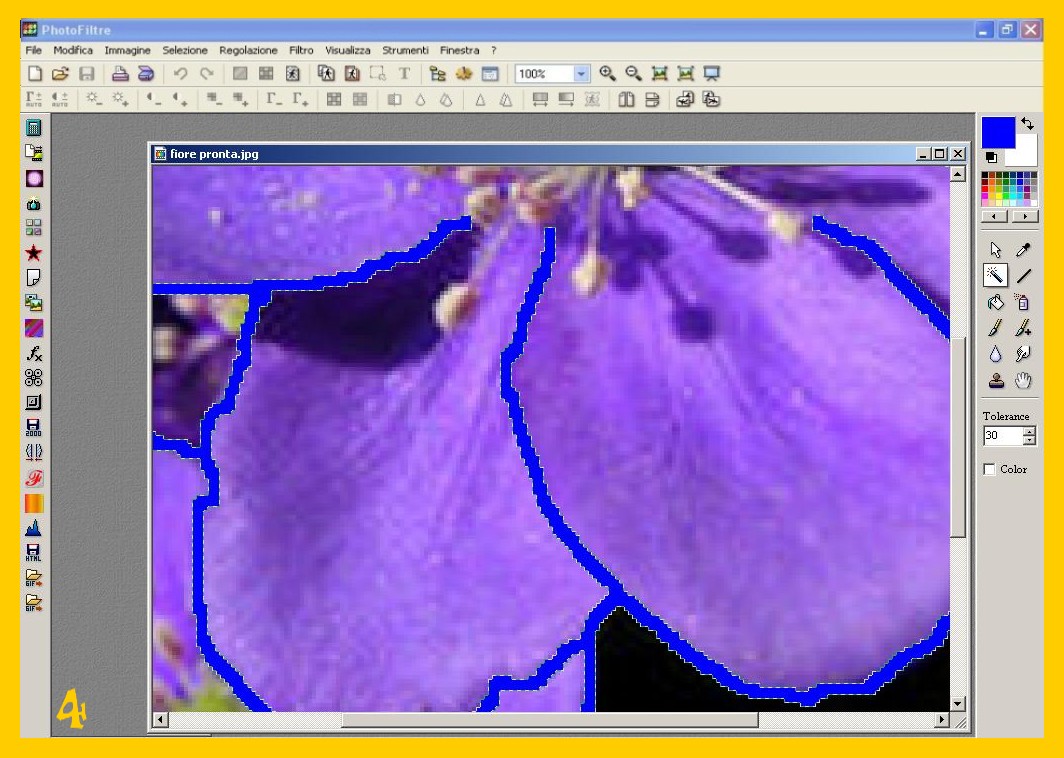Image resolution: width=1064 pixels, height=758 pixels.
Task: Select the Line drawing tool
Action: pos(1023,276)
